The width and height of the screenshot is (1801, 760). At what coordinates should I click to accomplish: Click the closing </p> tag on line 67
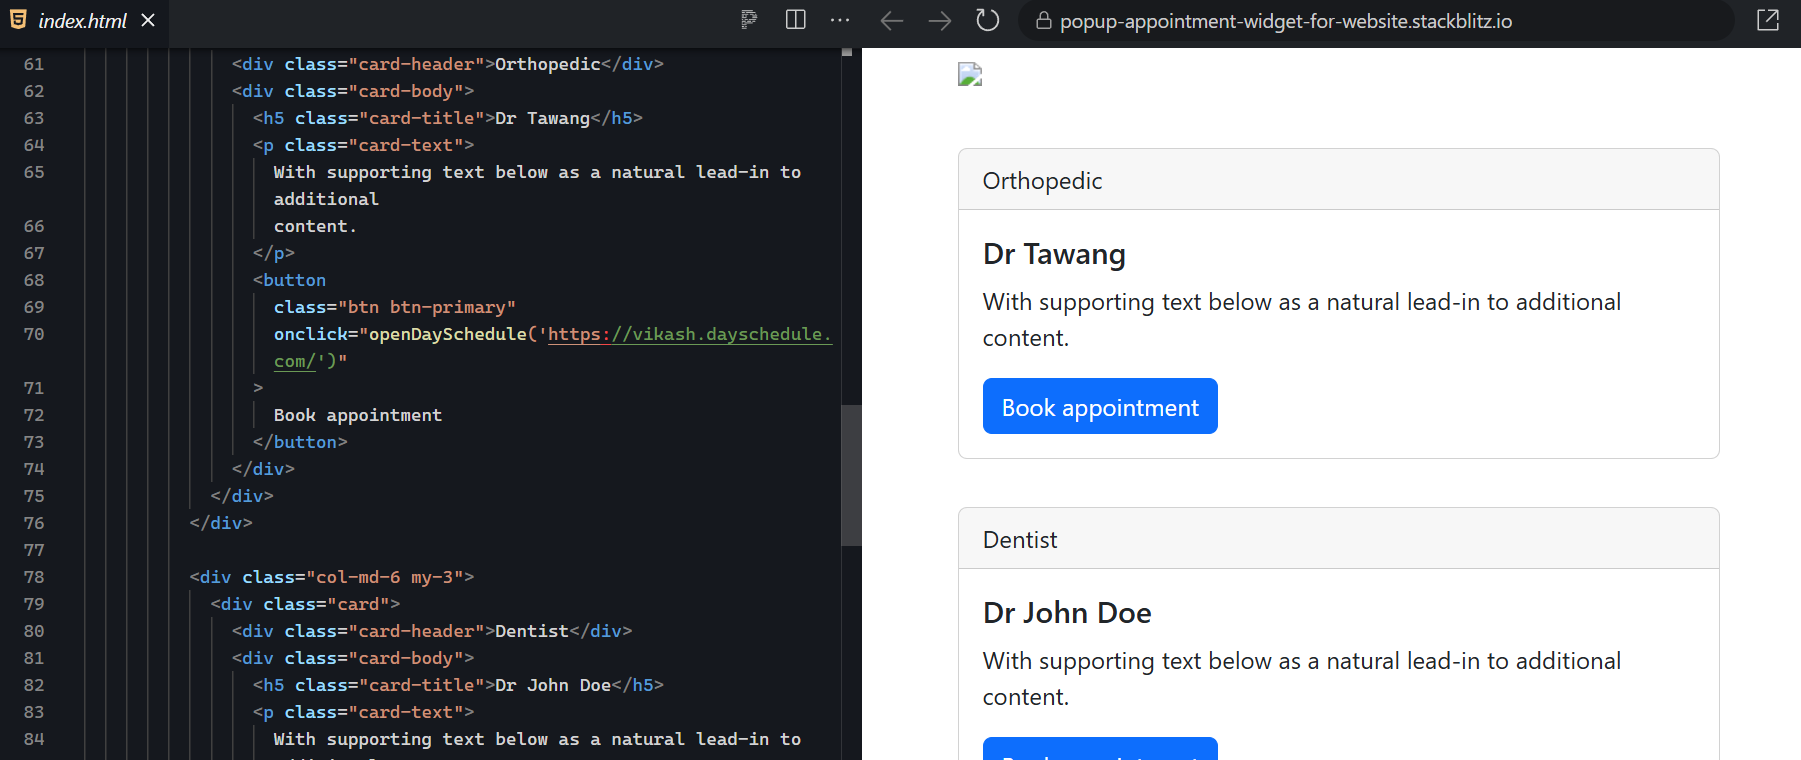click(274, 253)
